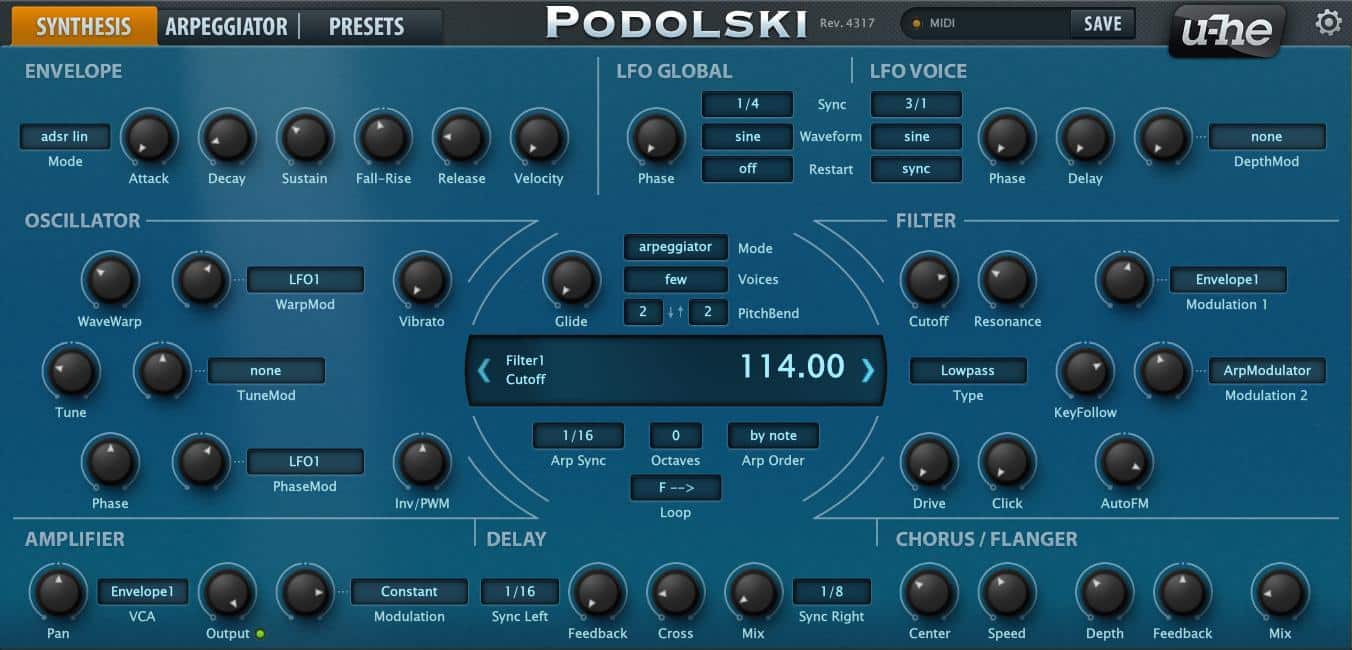Image resolution: width=1352 pixels, height=650 pixels.
Task: Click the PitchBend down range value
Action: [x=643, y=313]
